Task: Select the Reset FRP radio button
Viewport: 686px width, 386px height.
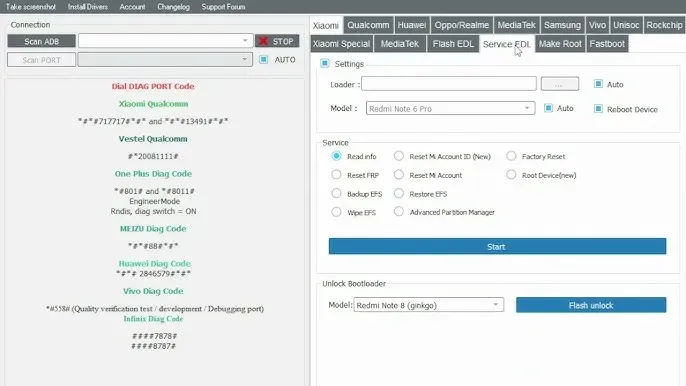Action: pos(336,175)
